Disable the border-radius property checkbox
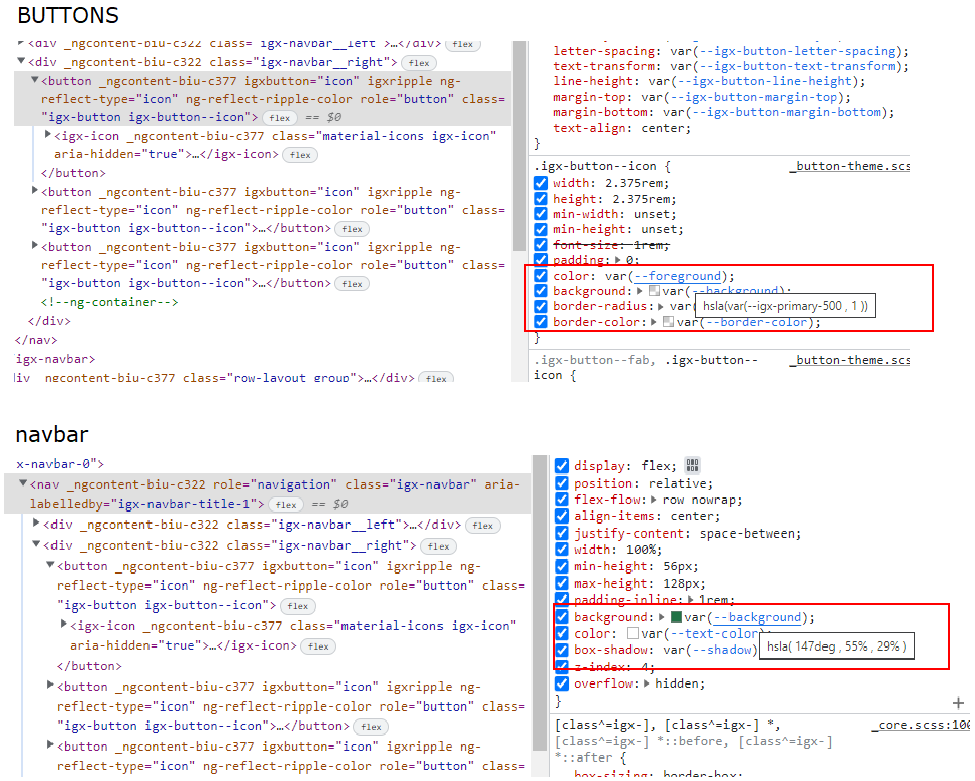The image size is (975, 781). coord(540,306)
